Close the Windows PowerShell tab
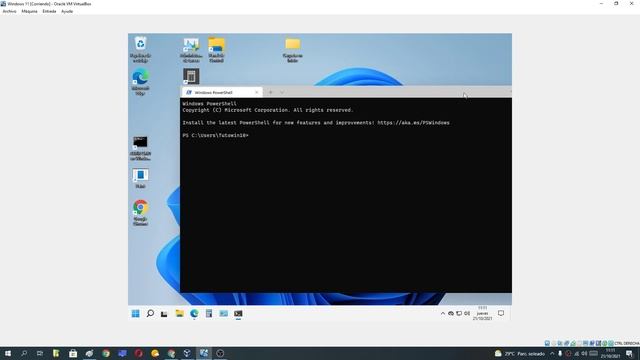Screen dimensions: 640x360 [x=256, y=92]
